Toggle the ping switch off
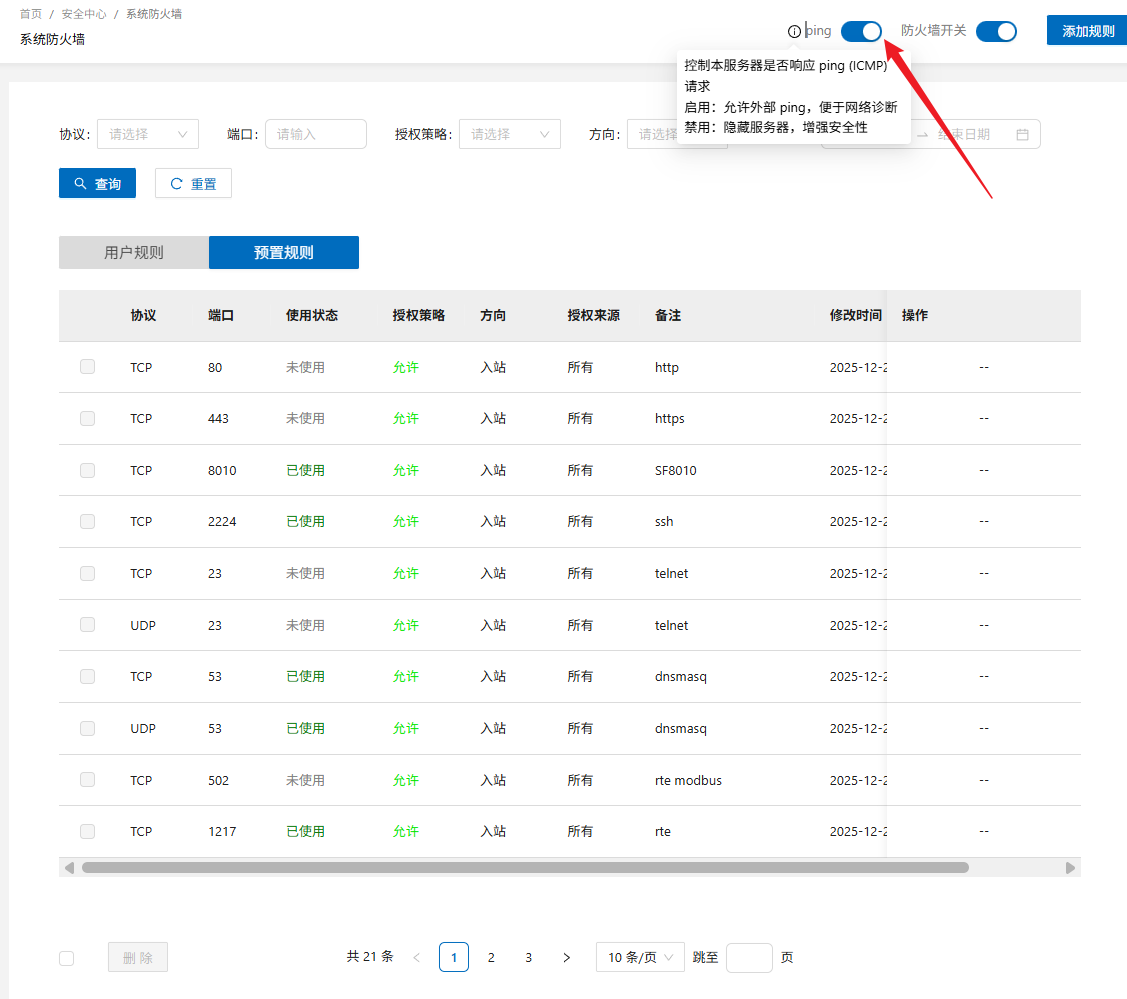1127x999 pixels. [861, 31]
